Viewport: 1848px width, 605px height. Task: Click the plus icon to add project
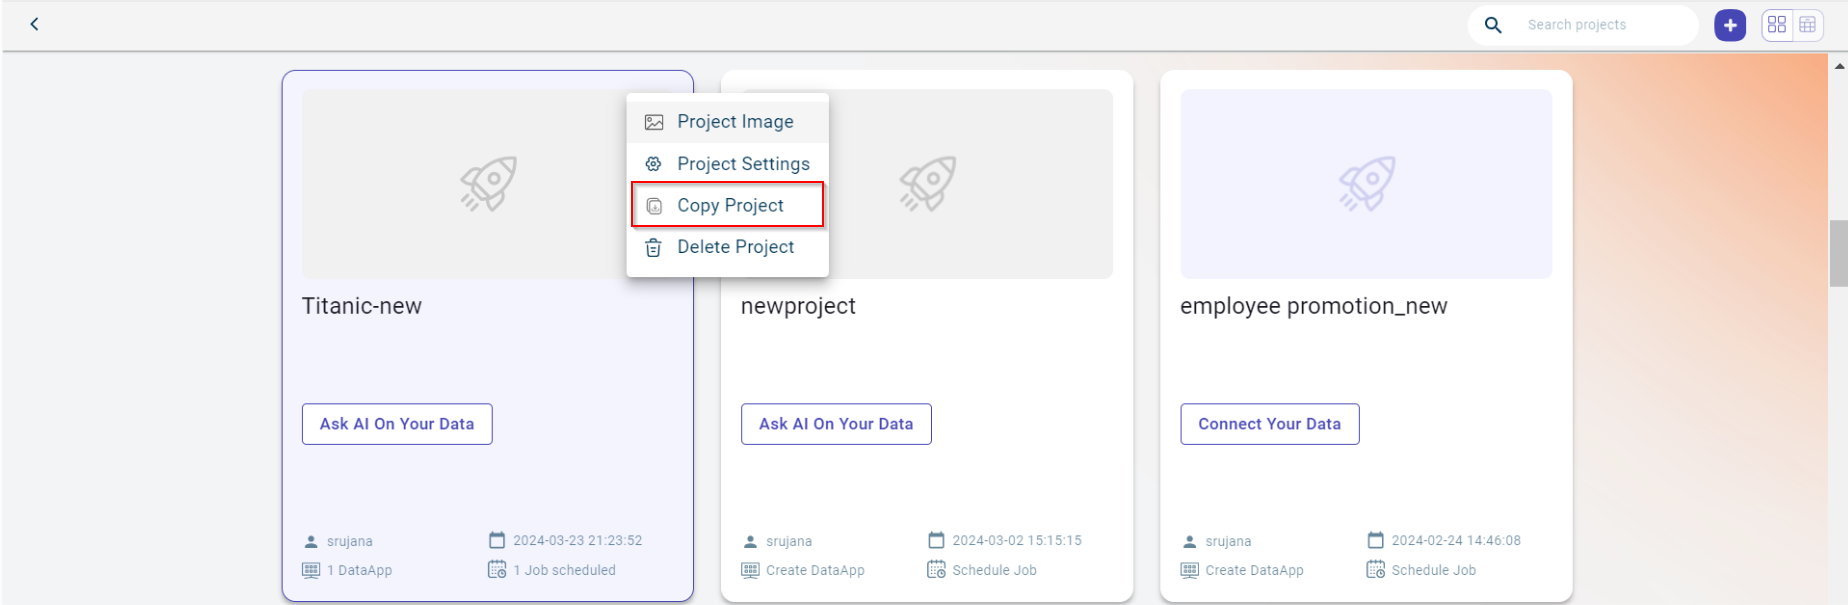click(1729, 25)
